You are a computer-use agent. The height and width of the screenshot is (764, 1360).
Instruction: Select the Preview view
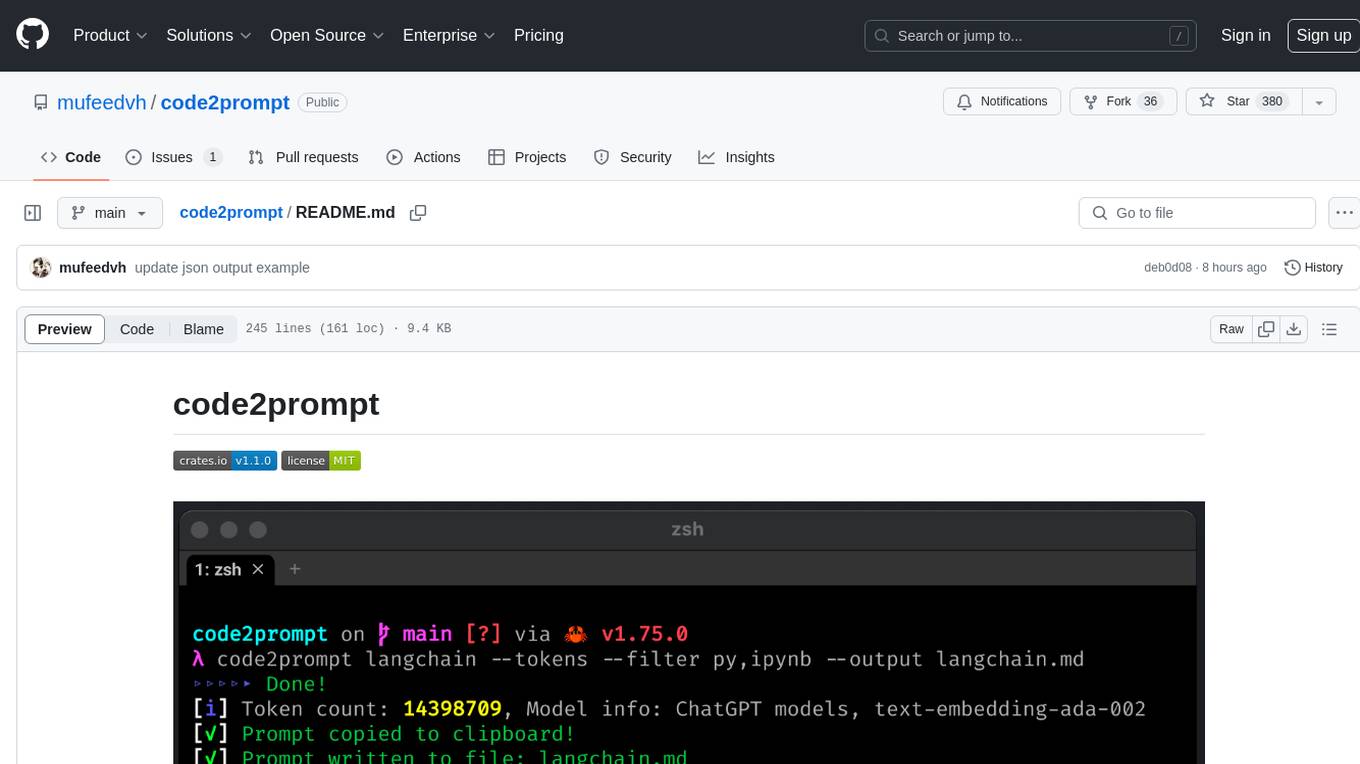(x=65, y=329)
